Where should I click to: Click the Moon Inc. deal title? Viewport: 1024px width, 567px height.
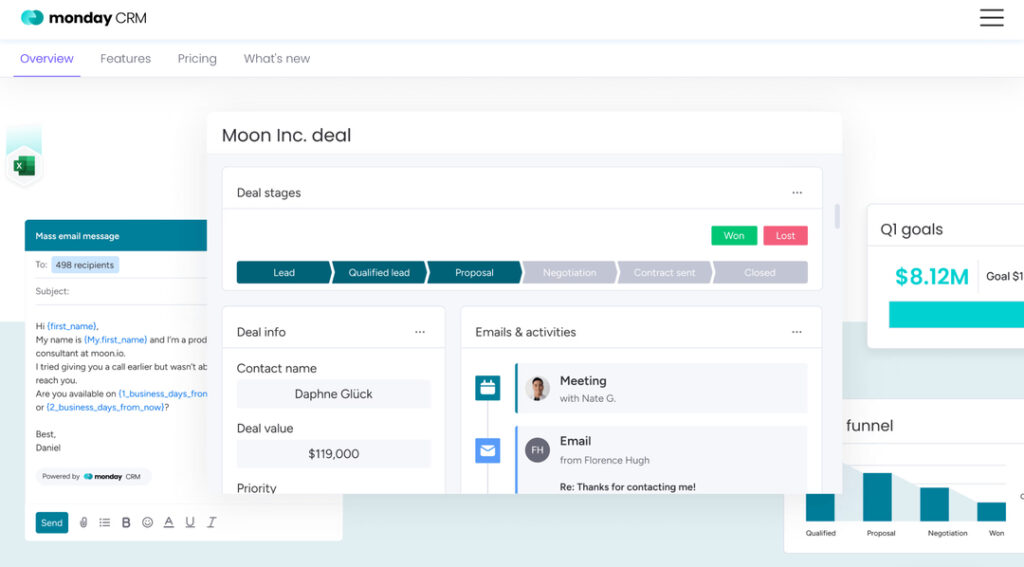[x=287, y=135]
